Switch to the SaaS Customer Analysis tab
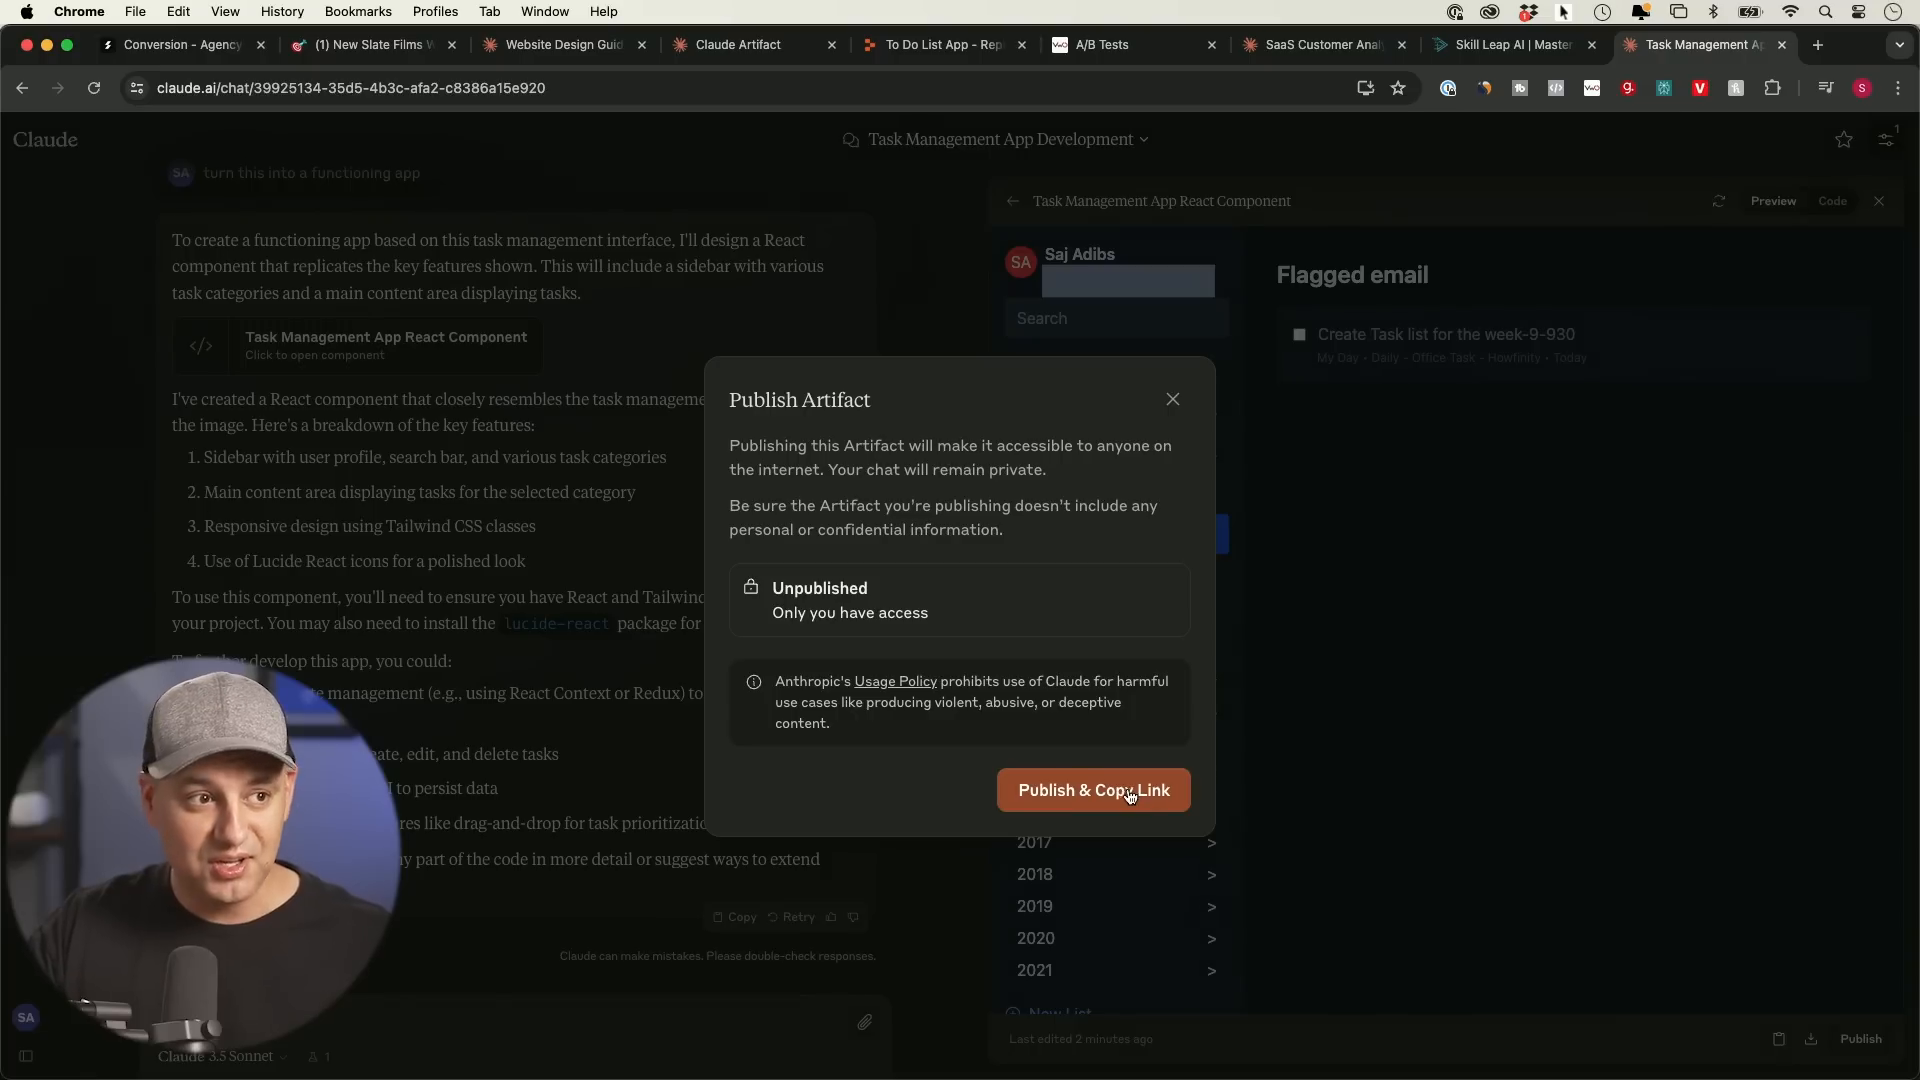Viewport: 1920px width, 1080px height. point(1322,45)
